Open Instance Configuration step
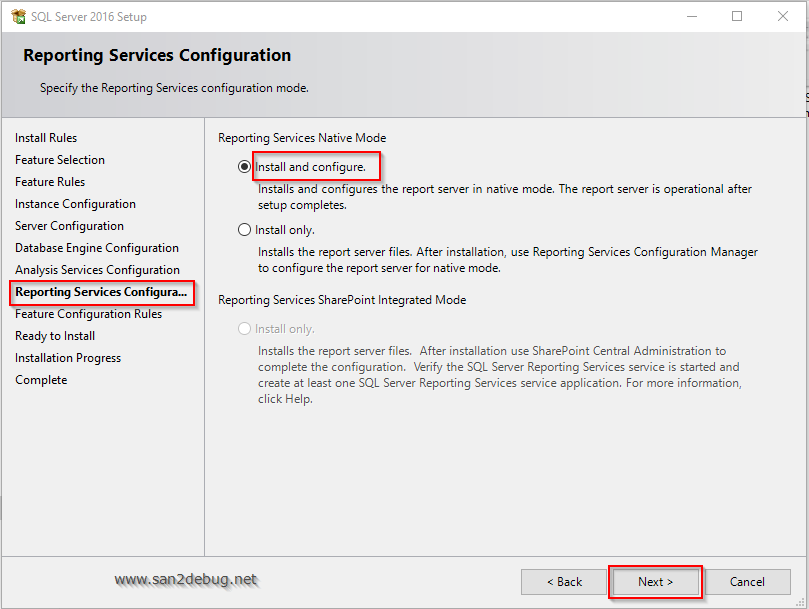 point(75,204)
